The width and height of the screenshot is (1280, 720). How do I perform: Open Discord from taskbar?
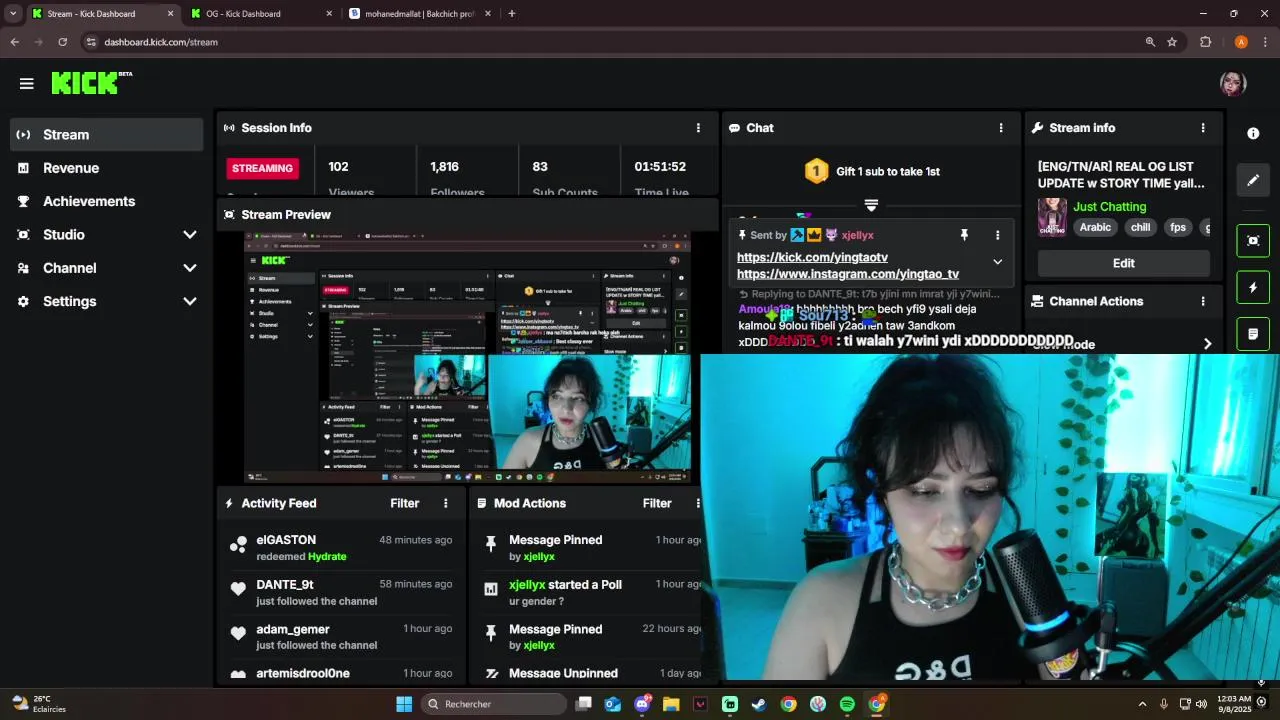point(642,704)
